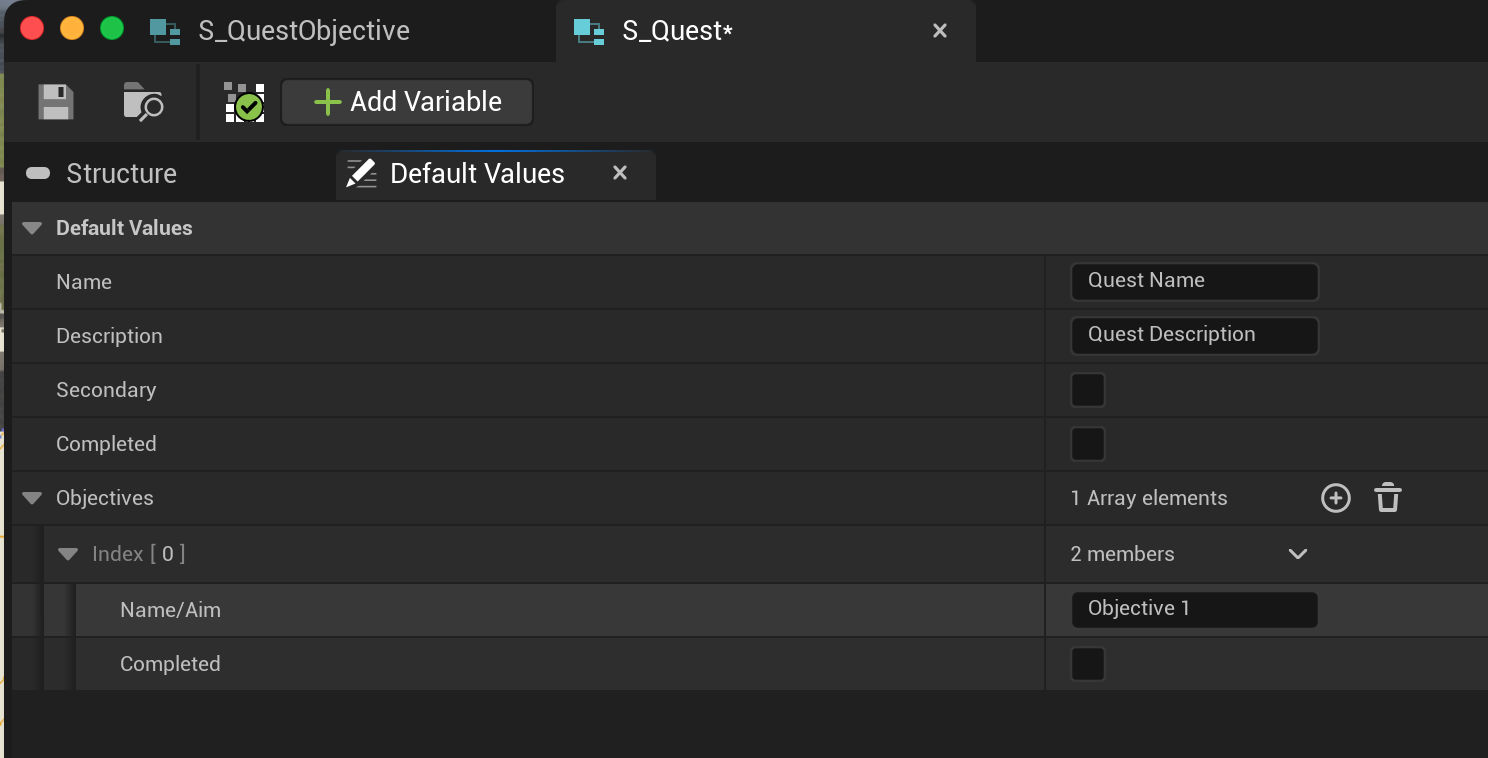Click the Add Variable button

(407, 102)
